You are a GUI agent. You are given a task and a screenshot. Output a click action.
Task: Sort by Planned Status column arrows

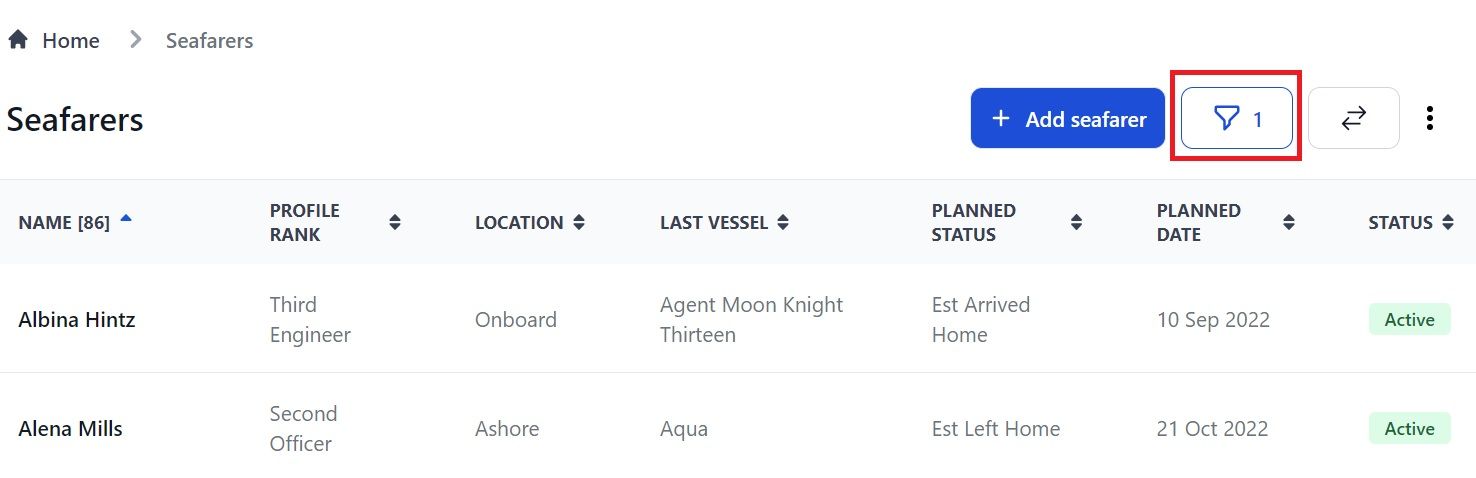[1076, 223]
